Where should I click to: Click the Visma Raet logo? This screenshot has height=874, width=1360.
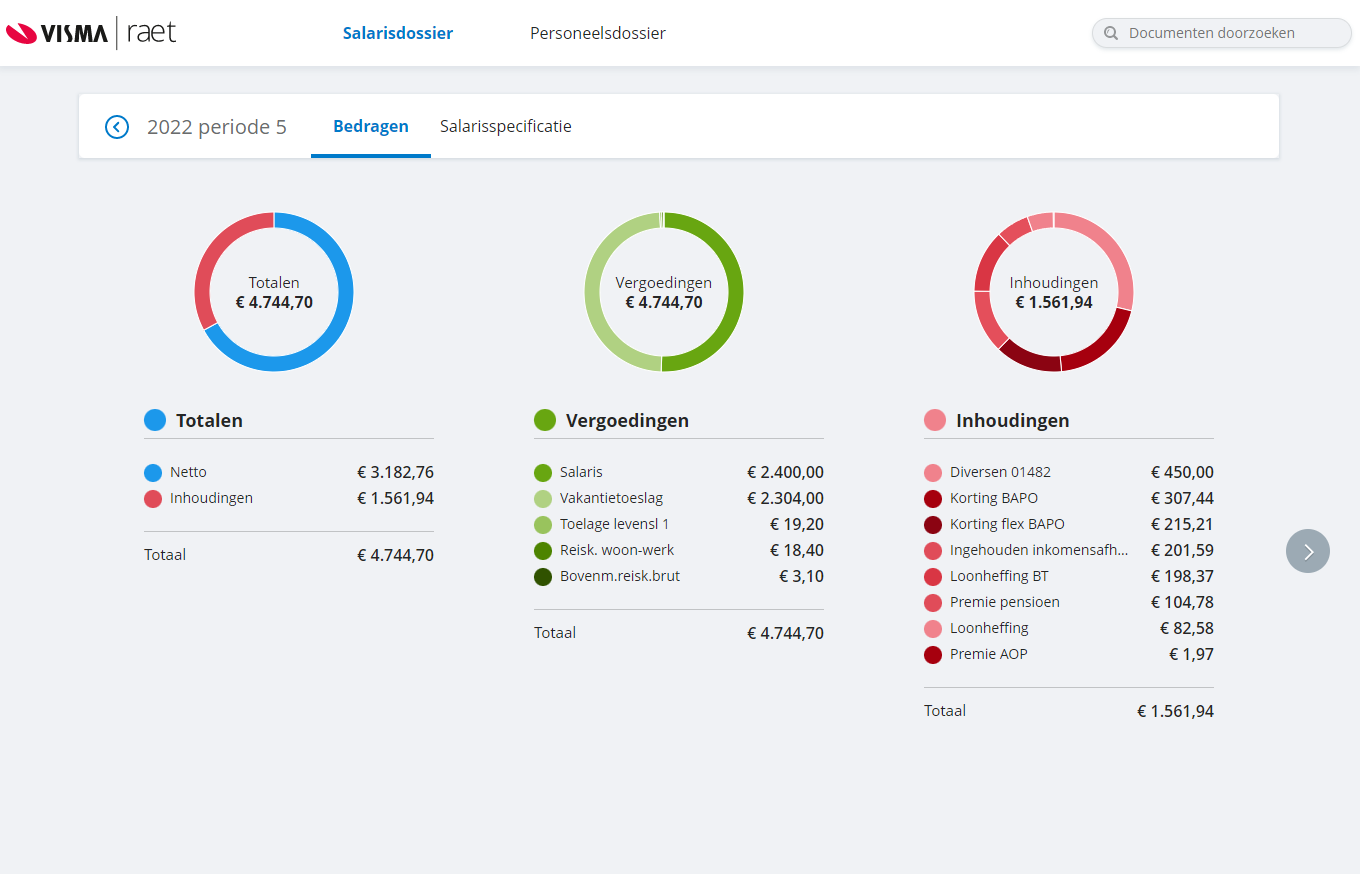tap(90, 33)
